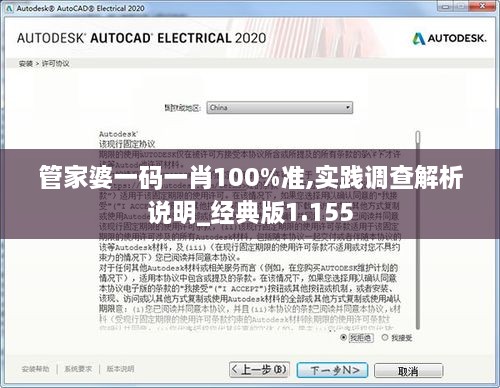The width and height of the screenshot is (500, 388).
Task: Open the 安装帮助 installation help link
Action: click(x=35, y=369)
